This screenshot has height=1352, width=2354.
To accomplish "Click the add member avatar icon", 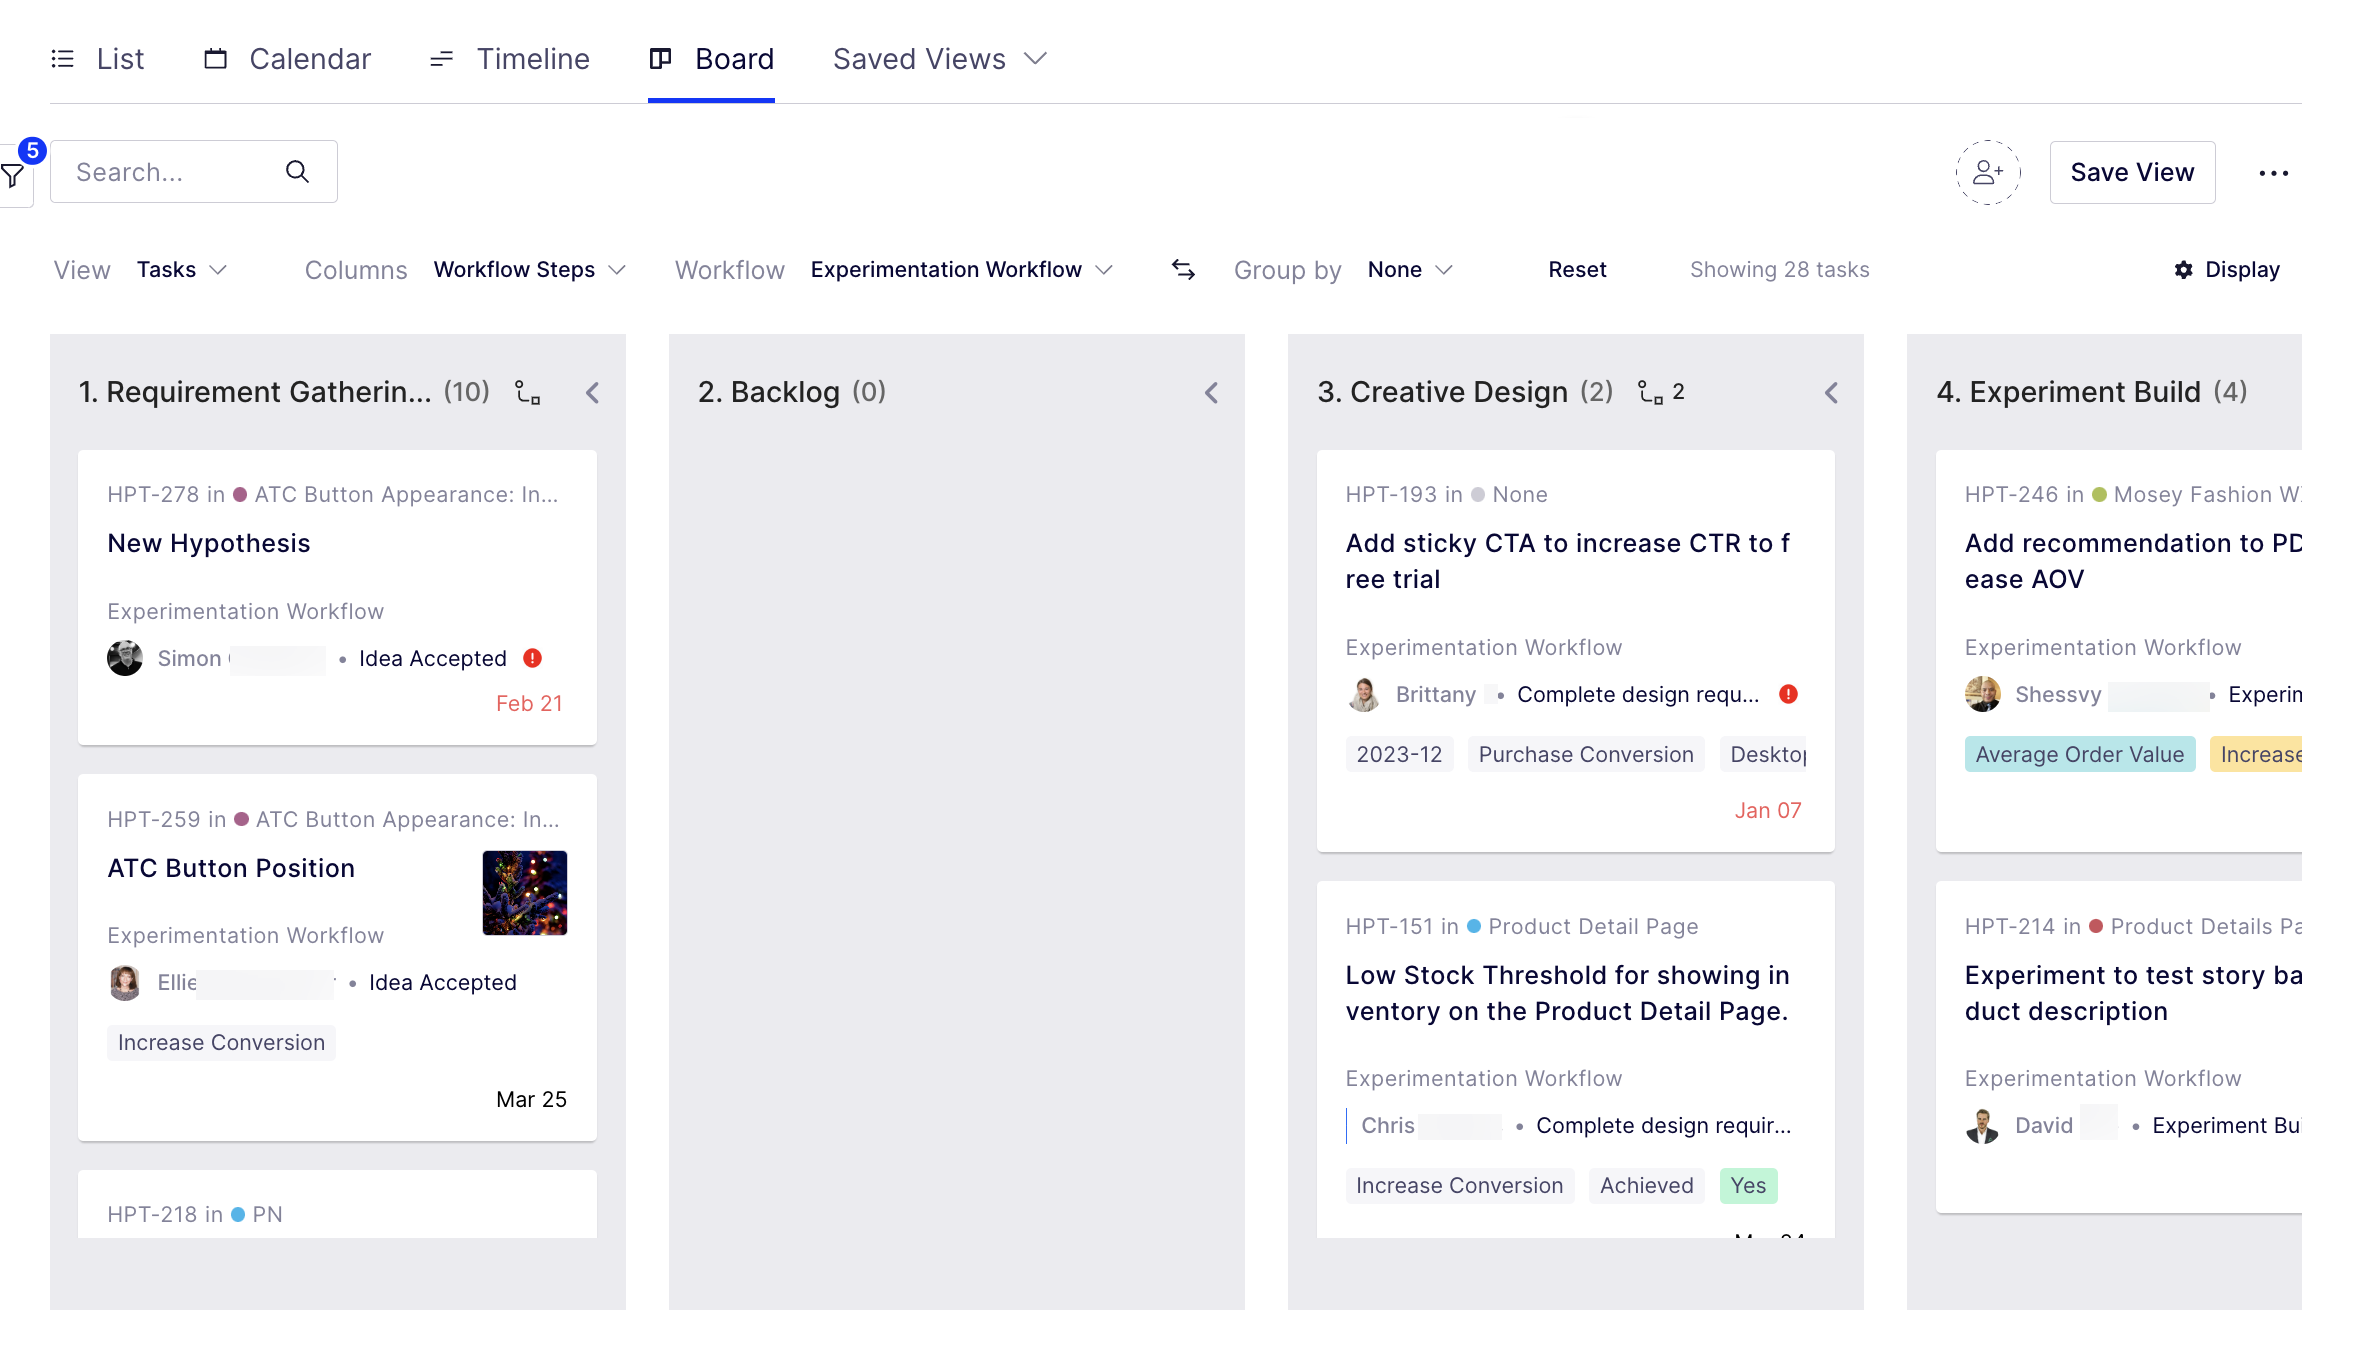I will click(1987, 173).
